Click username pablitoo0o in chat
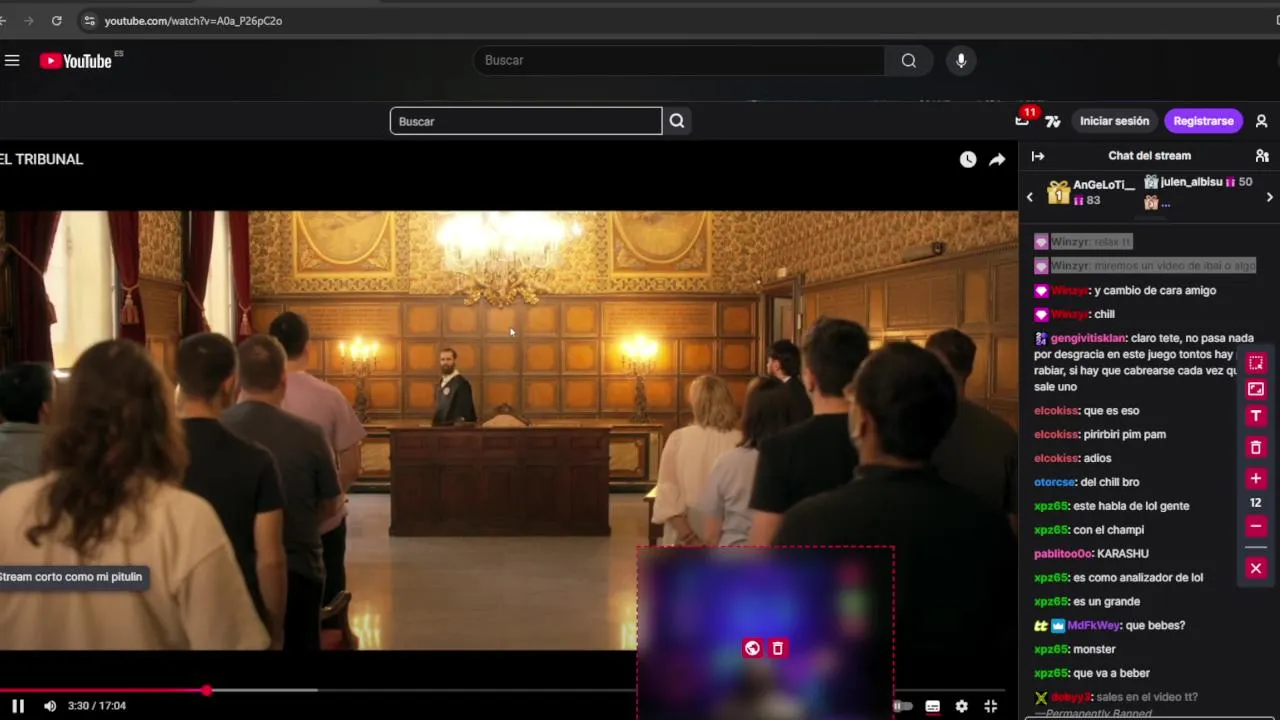This screenshot has height=720, width=1280. [x=1063, y=554]
